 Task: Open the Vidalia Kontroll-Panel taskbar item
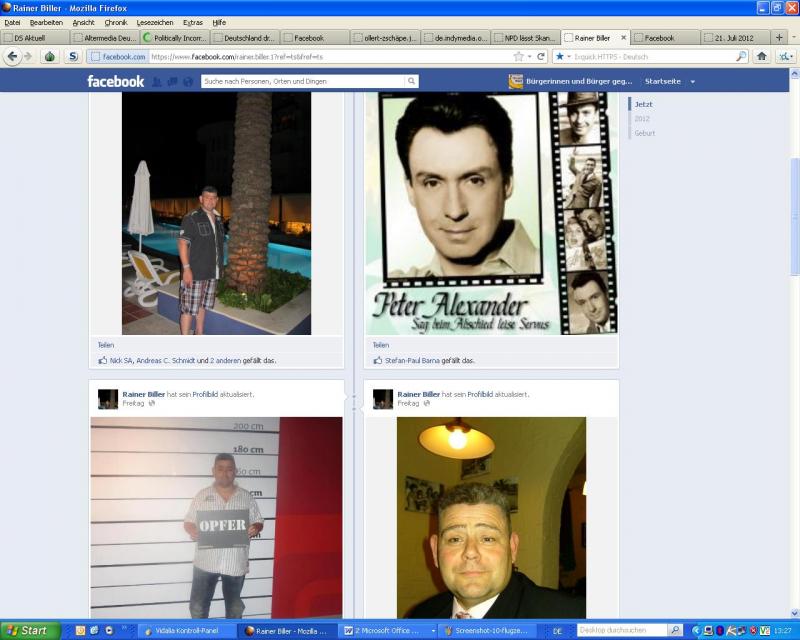(187, 631)
